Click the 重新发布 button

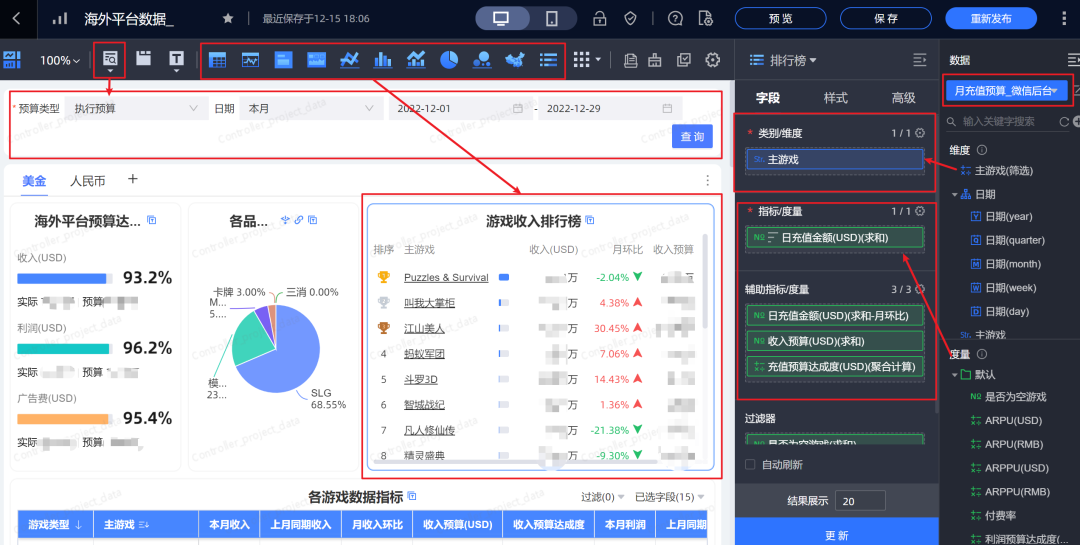click(990, 19)
